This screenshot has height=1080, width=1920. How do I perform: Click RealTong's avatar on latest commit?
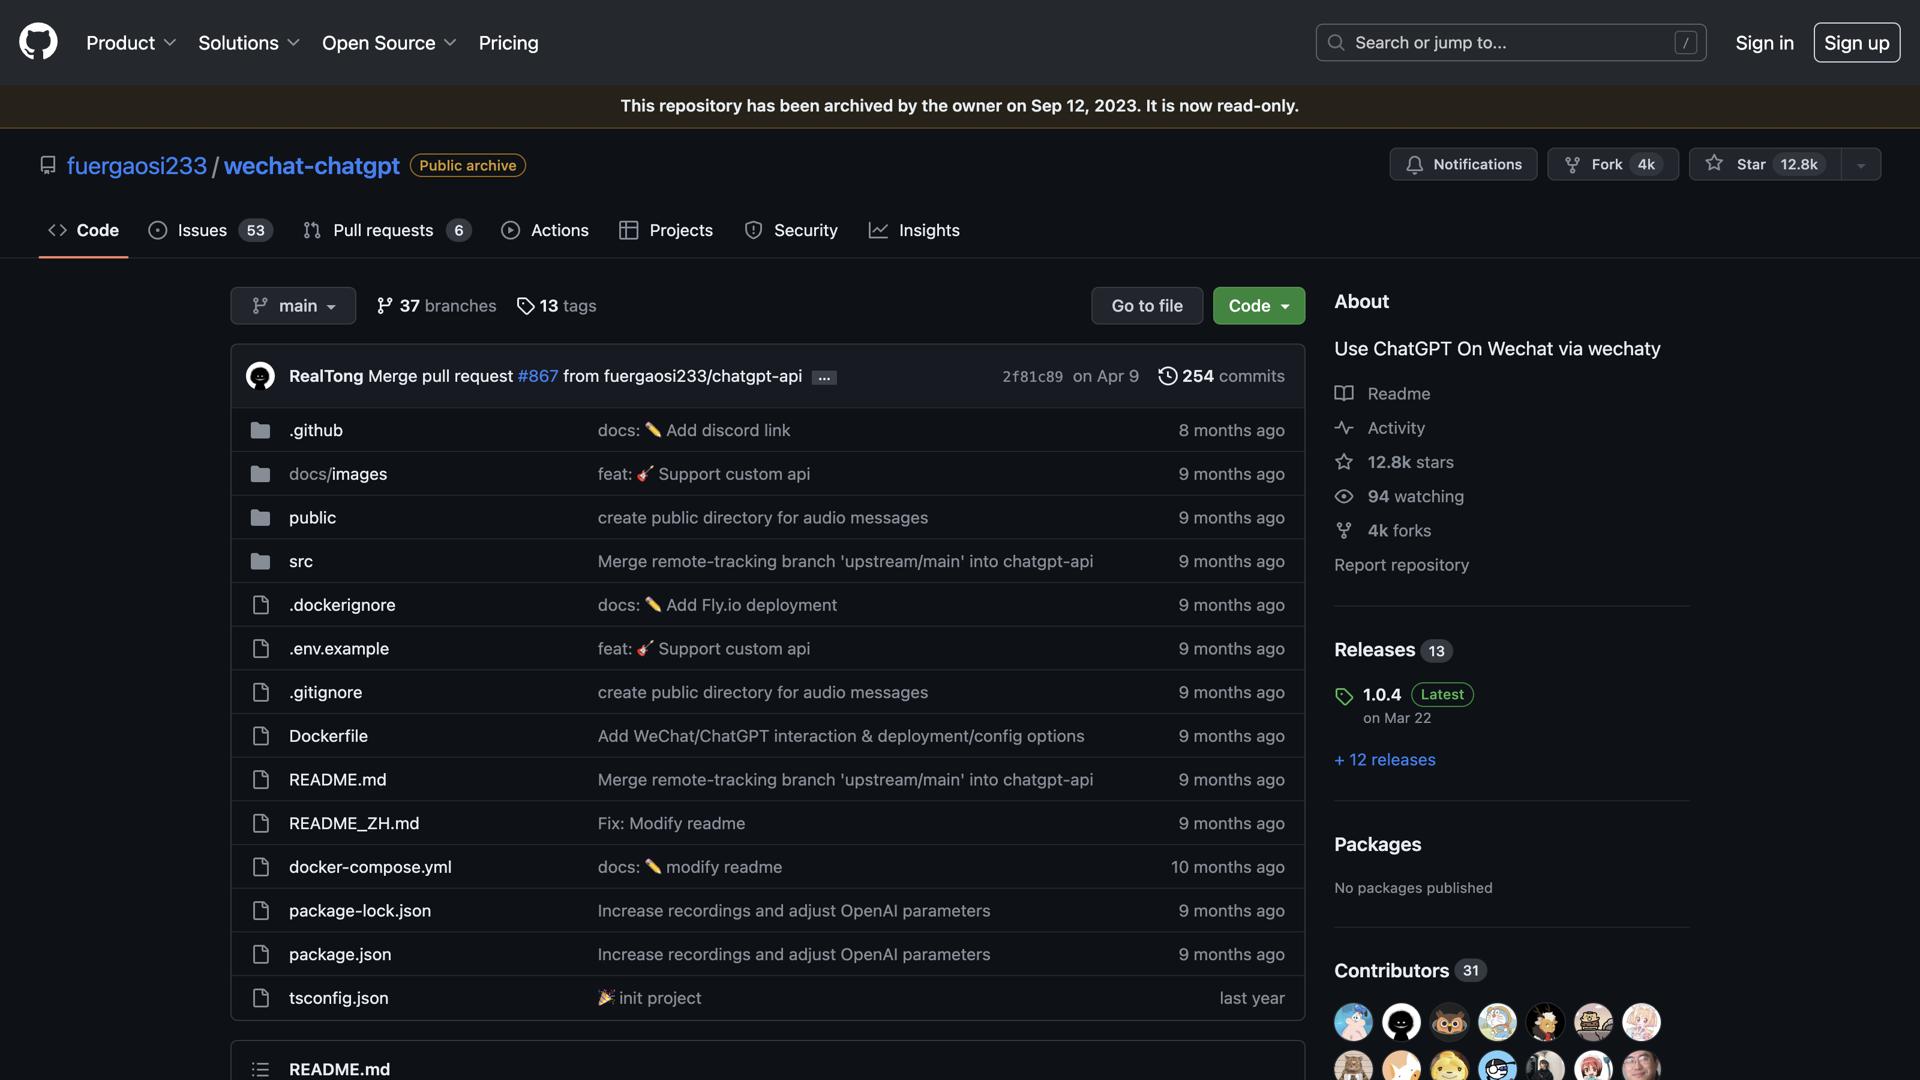(260, 376)
